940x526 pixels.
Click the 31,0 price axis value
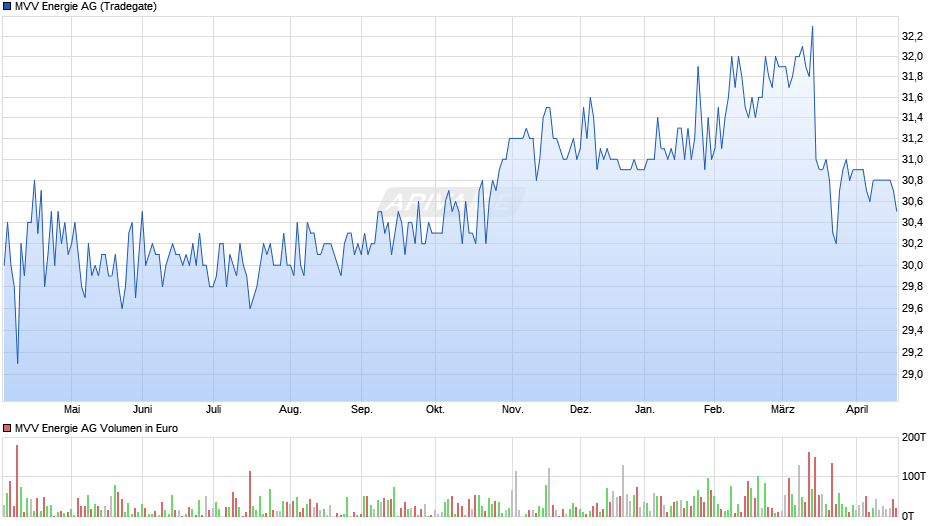pyautogui.click(x=912, y=160)
